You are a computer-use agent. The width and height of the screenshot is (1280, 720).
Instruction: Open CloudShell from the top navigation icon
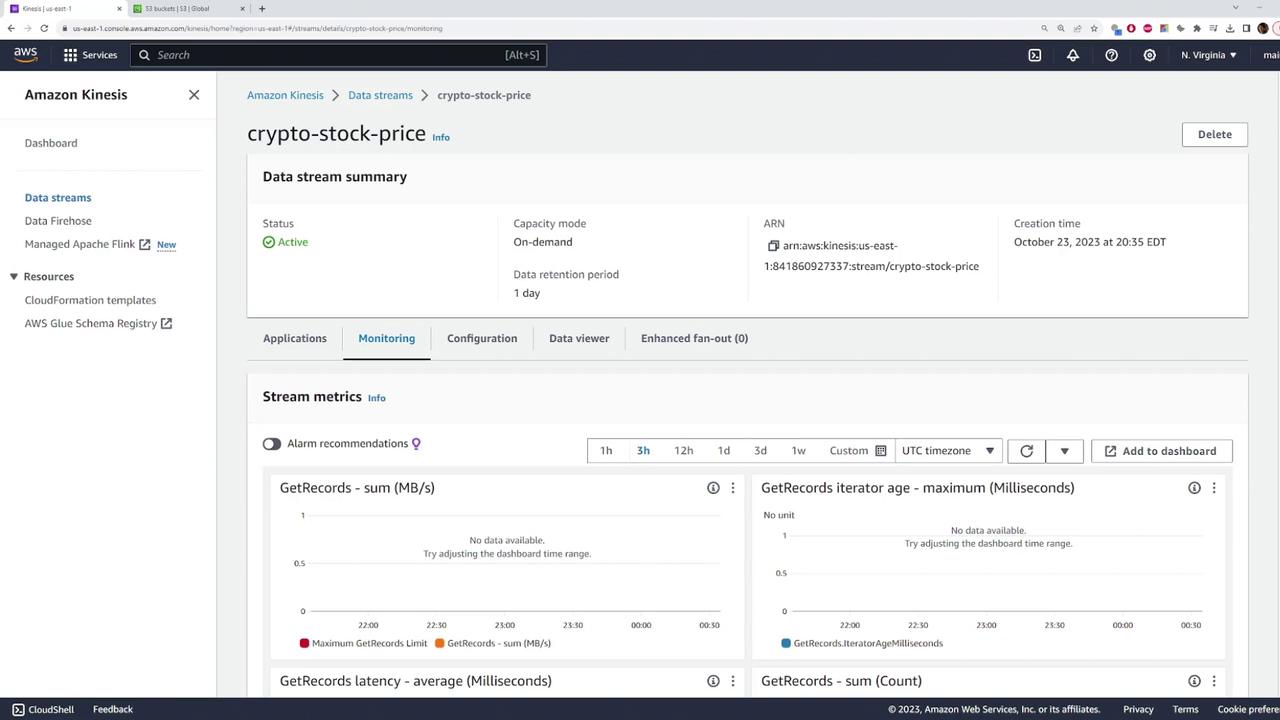click(1035, 55)
